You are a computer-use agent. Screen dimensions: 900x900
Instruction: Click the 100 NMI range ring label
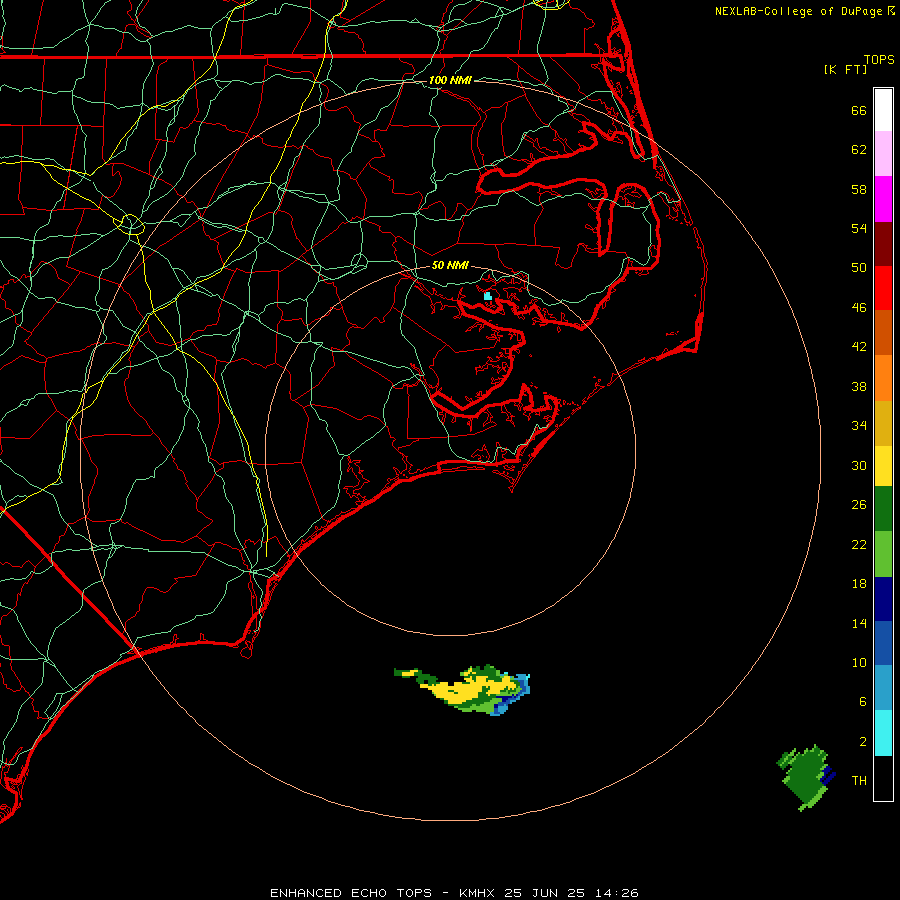click(450, 80)
